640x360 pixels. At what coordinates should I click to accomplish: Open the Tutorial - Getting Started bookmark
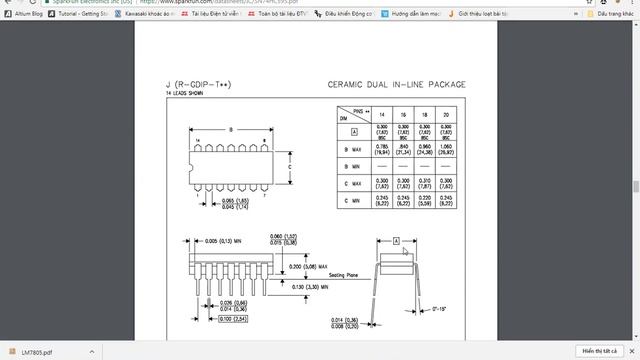[x=78, y=14]
